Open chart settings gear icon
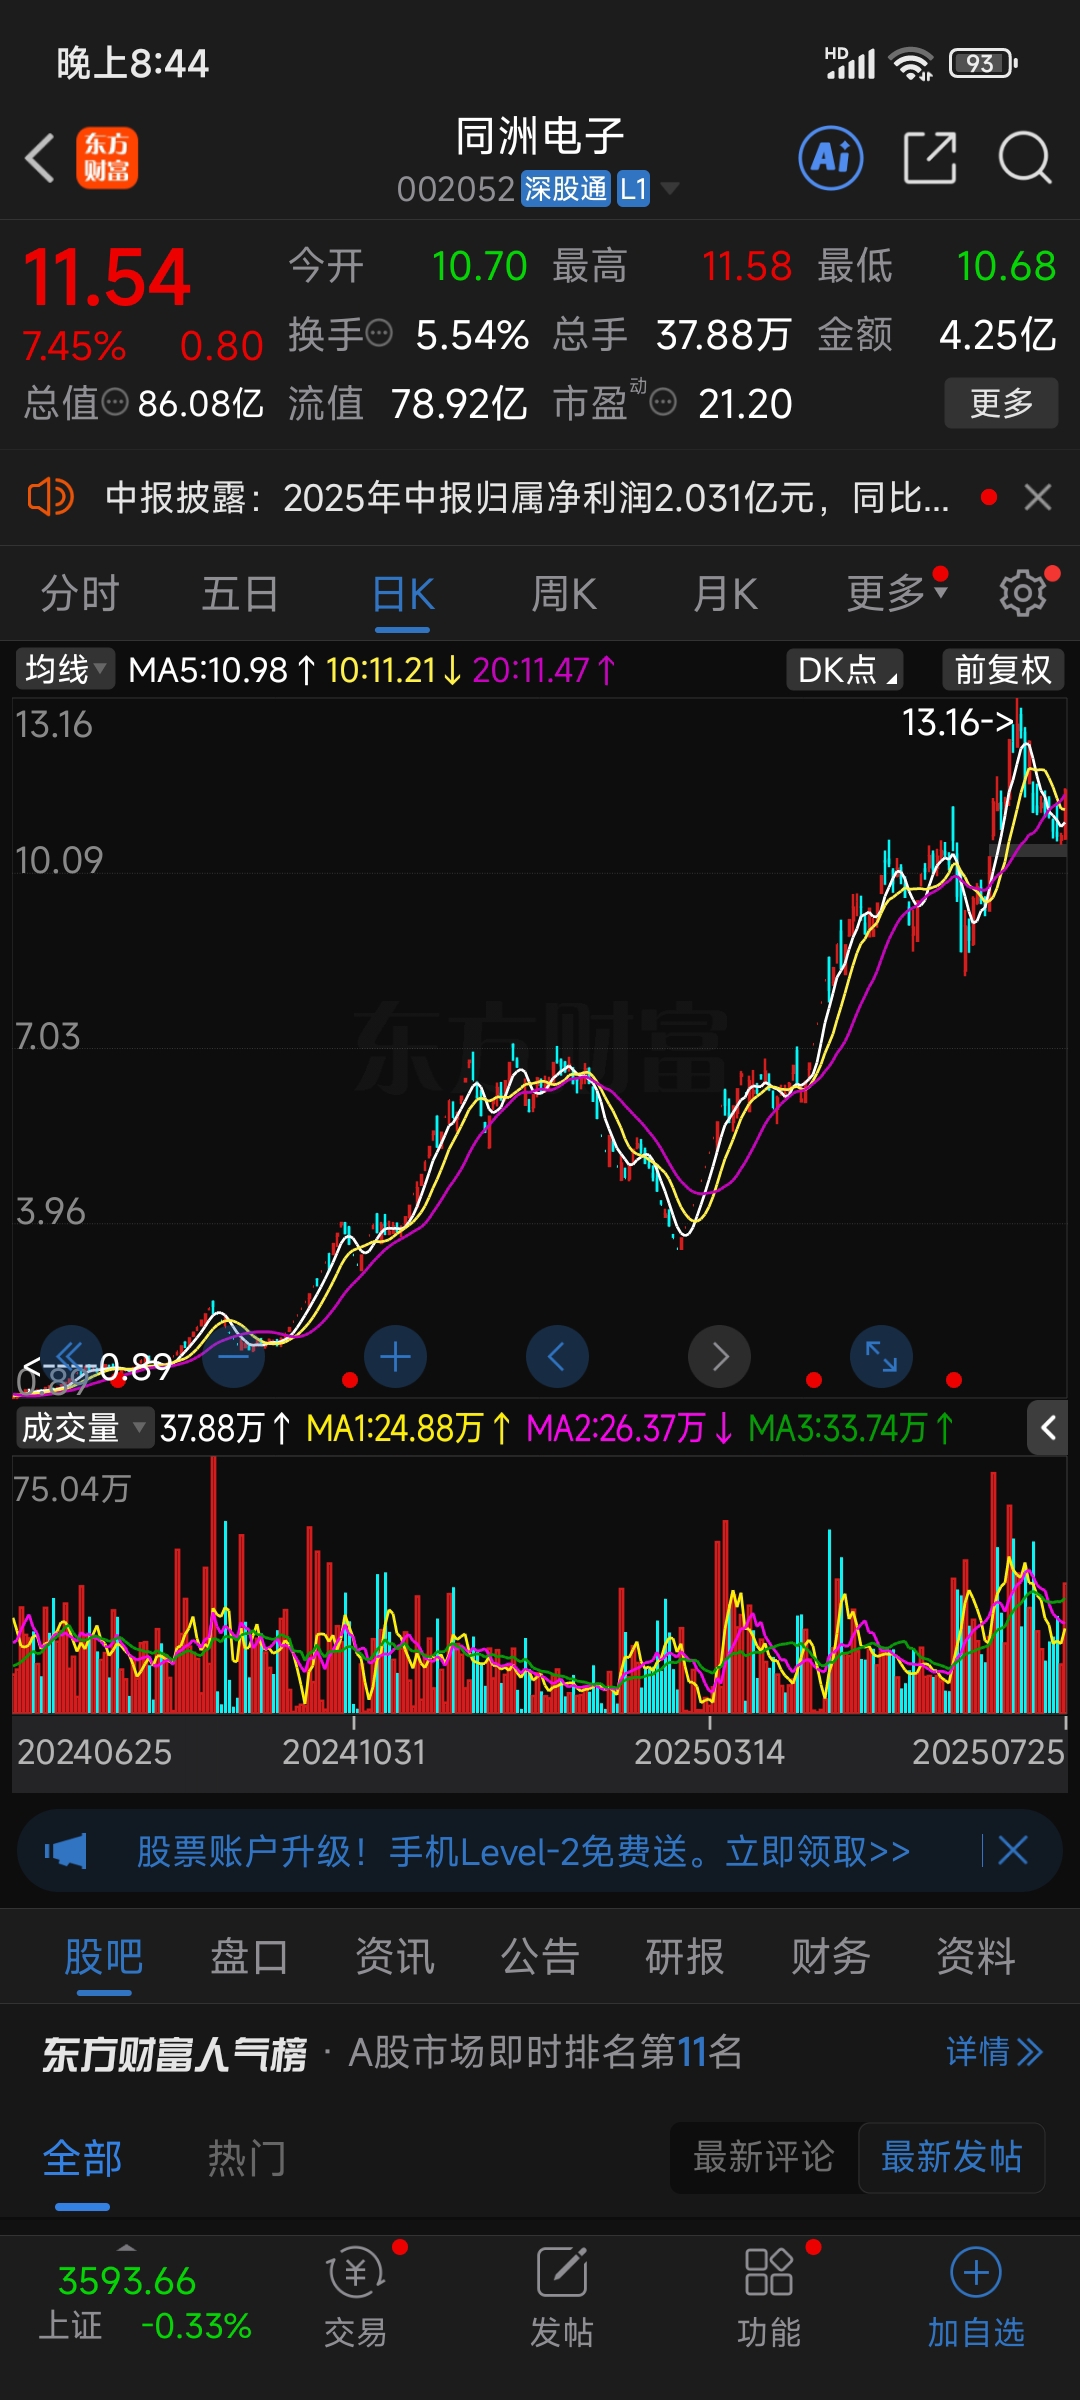This screenshot has height=2400, width=1080. [x=1023, y=593]
